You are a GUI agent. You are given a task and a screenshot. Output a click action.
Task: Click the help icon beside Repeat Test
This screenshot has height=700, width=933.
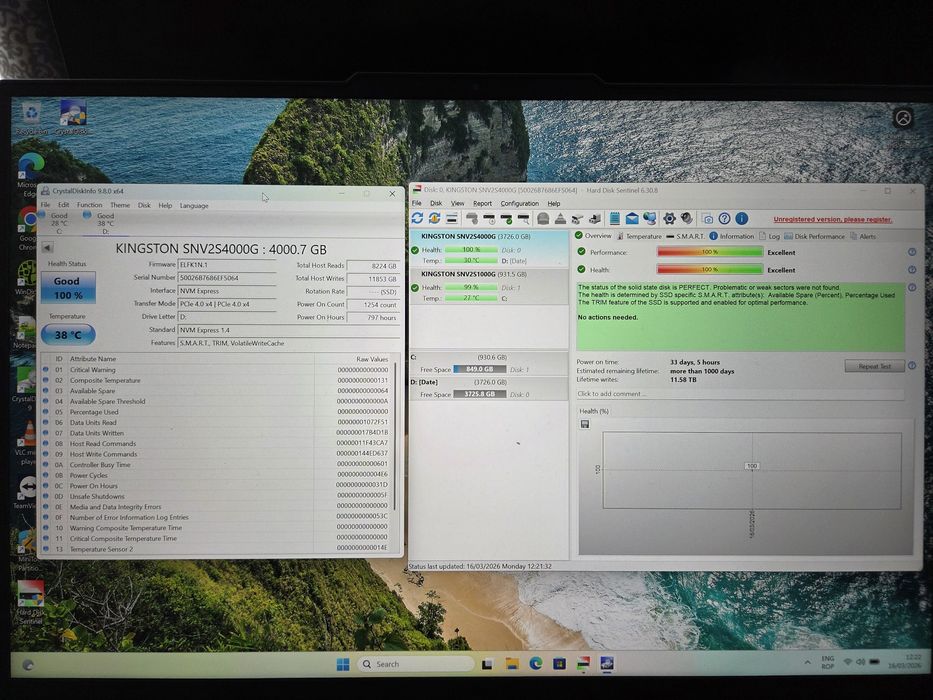coord(912,365)
